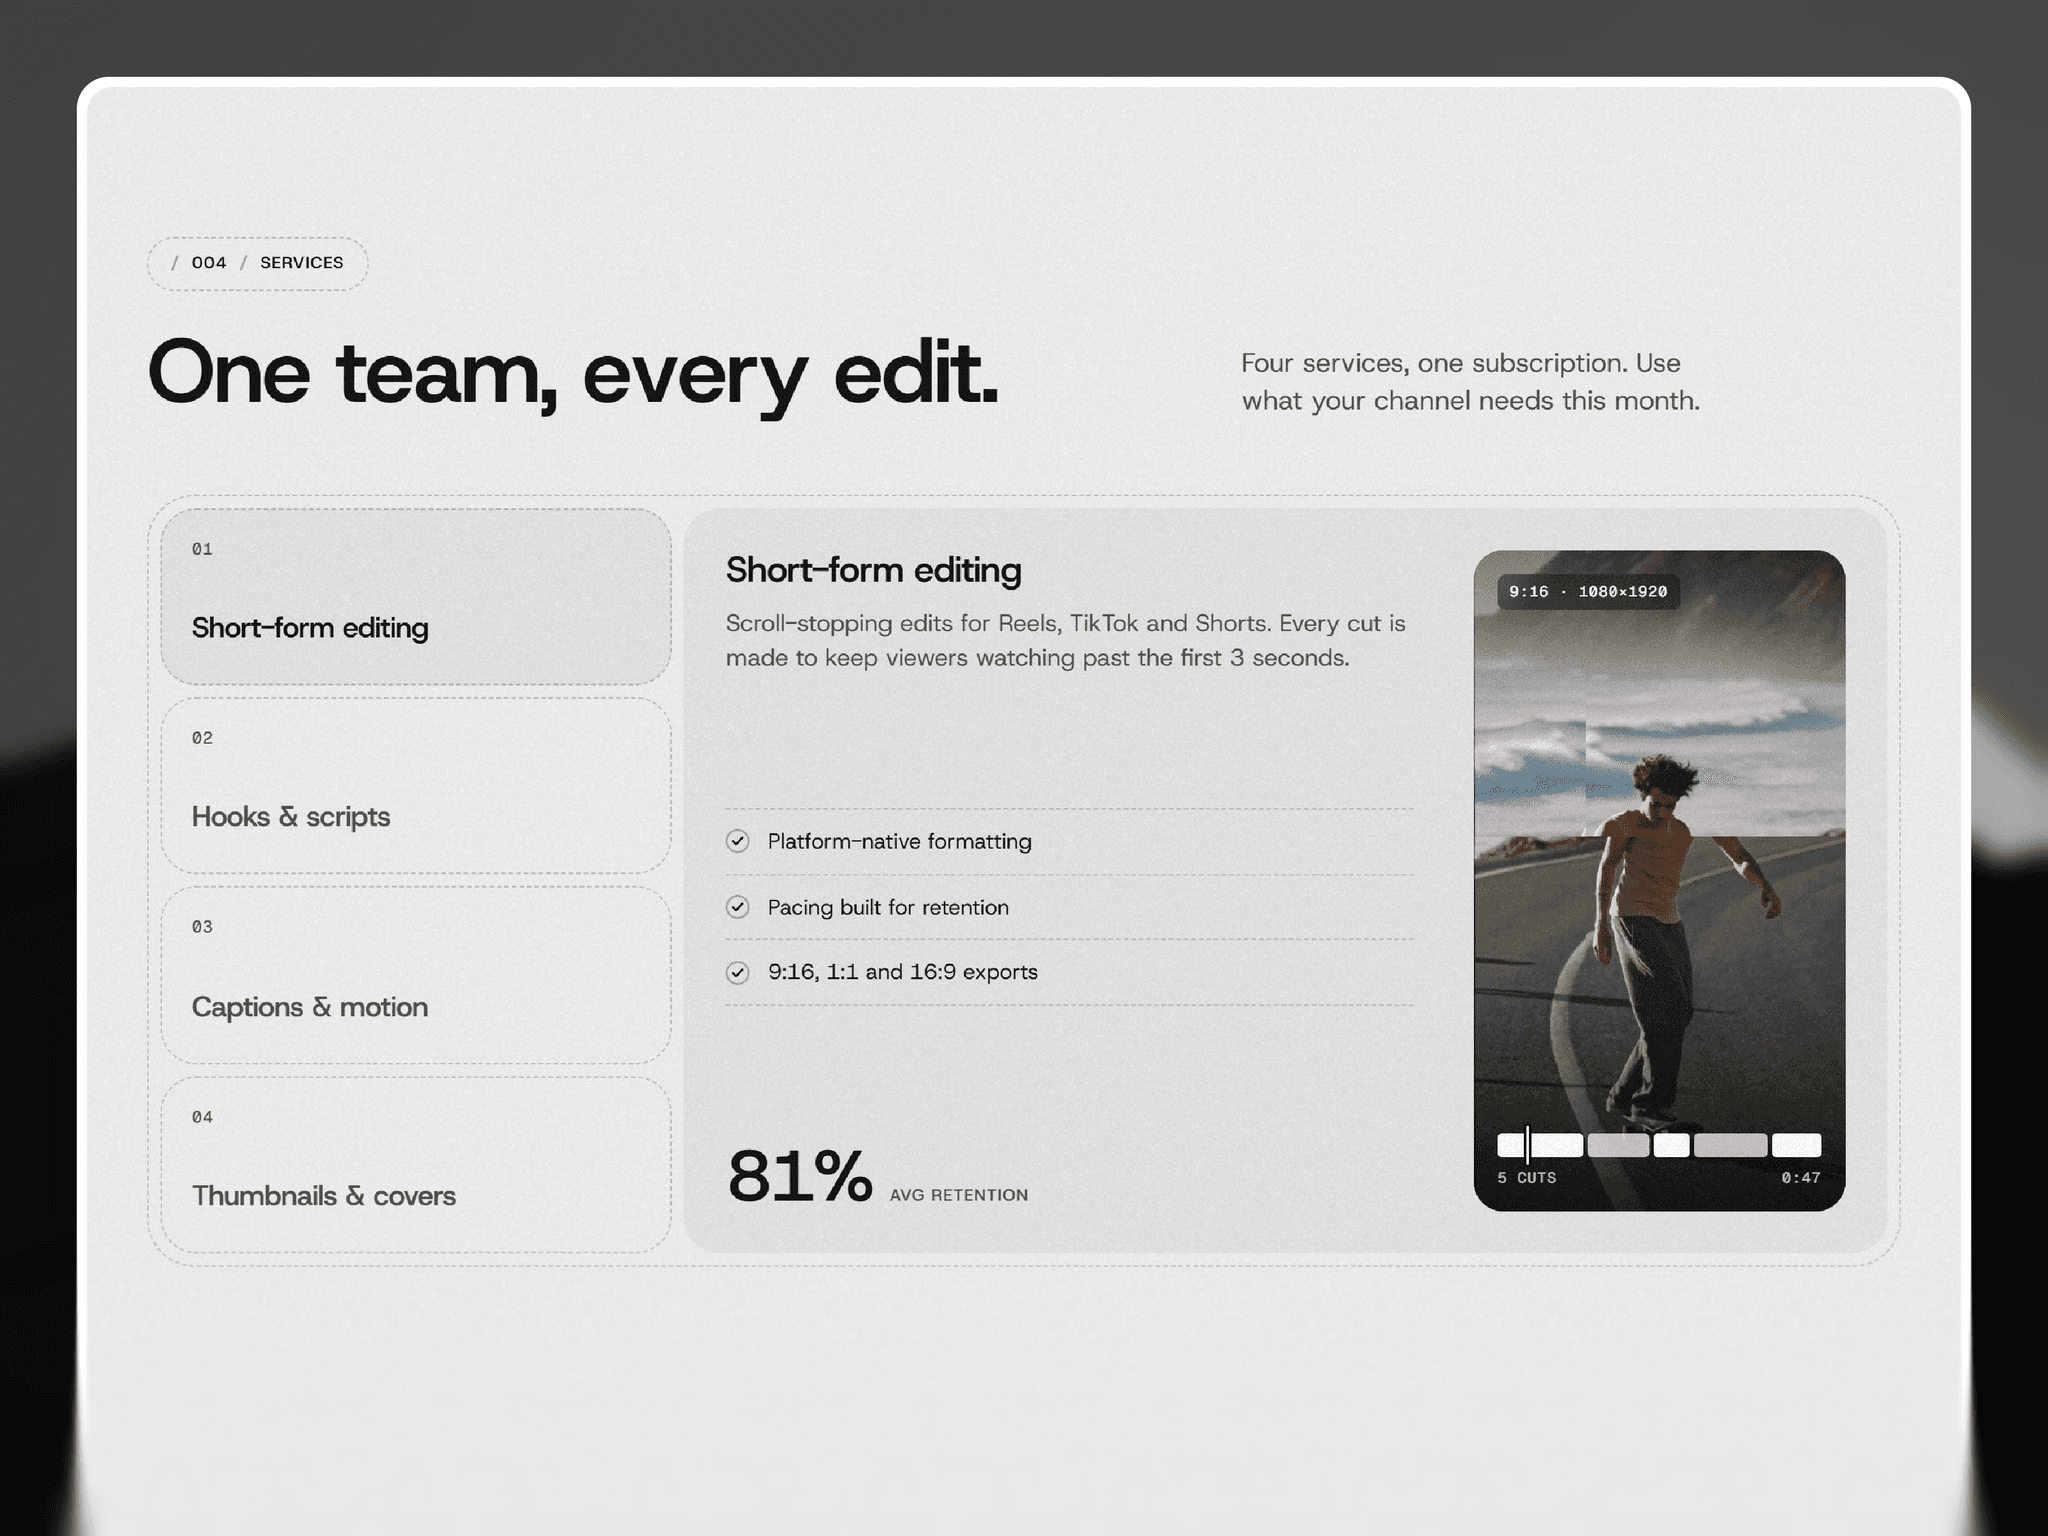Open Thumbnails & covers service

coord(415,1165)
